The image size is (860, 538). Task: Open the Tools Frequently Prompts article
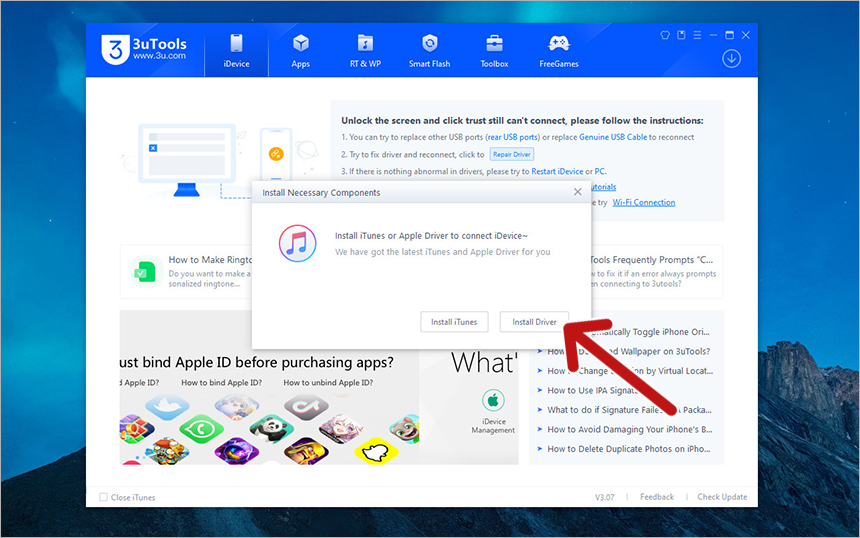click(652, 259)
